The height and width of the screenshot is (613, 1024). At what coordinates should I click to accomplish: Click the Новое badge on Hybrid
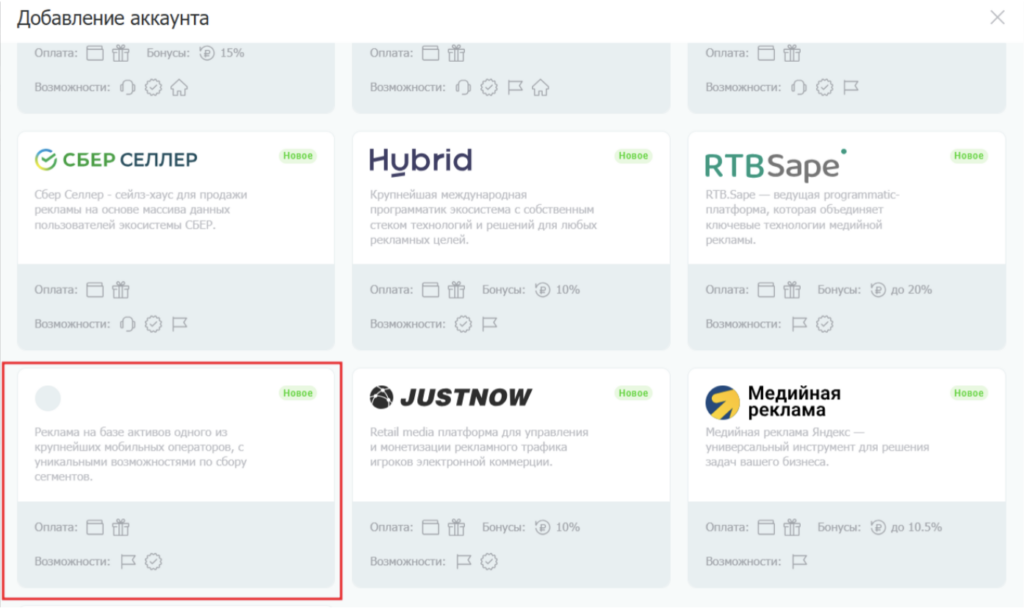[633, 155]
